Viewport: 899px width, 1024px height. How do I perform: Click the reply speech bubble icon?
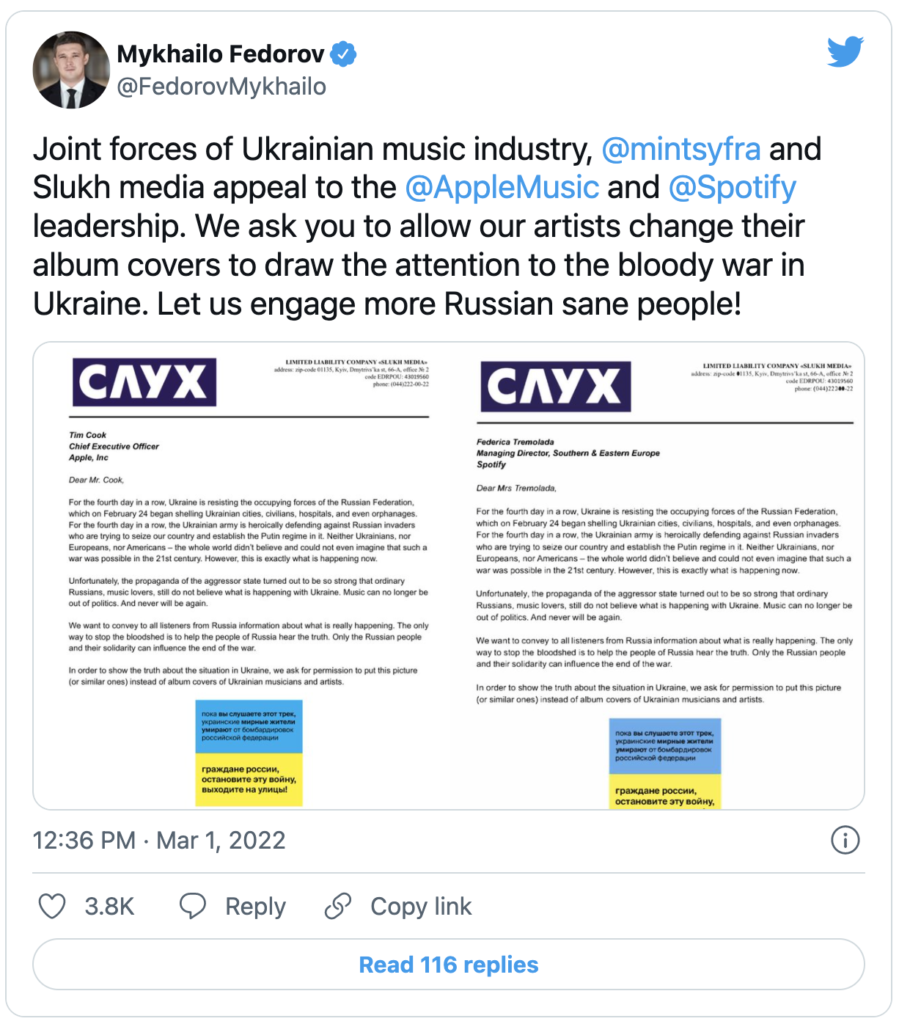(x=192, y=906)
